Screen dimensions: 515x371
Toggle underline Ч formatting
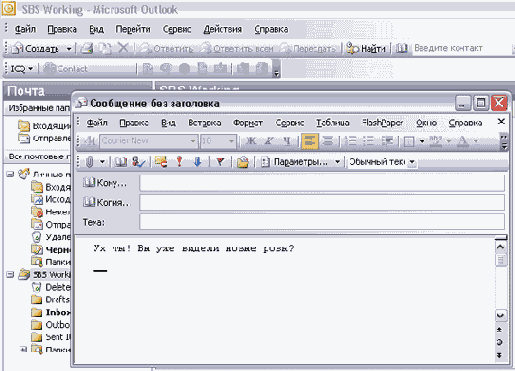point(287,141)
